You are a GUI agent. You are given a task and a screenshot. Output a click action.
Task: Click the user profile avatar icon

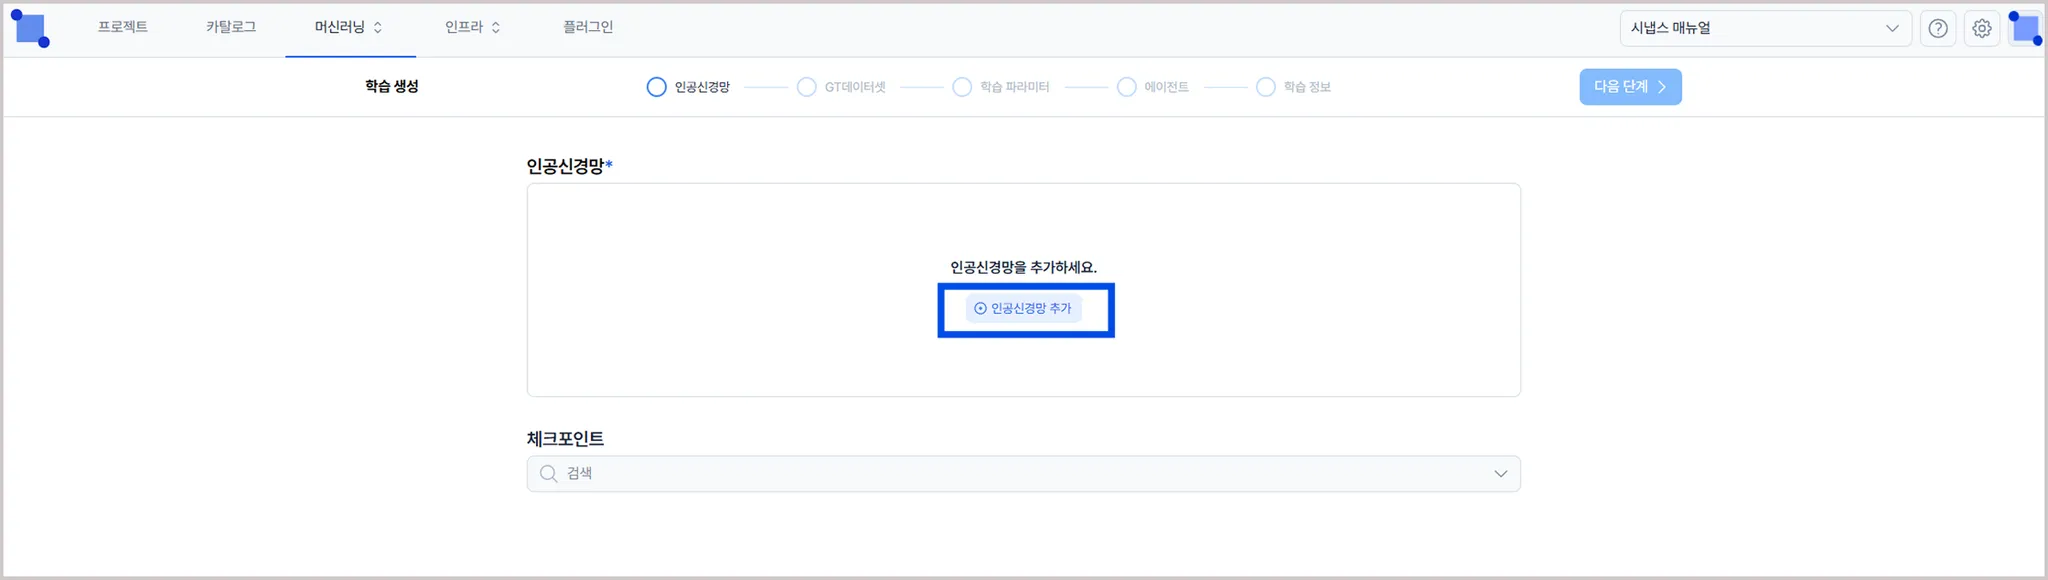[x=2026, y=28]
